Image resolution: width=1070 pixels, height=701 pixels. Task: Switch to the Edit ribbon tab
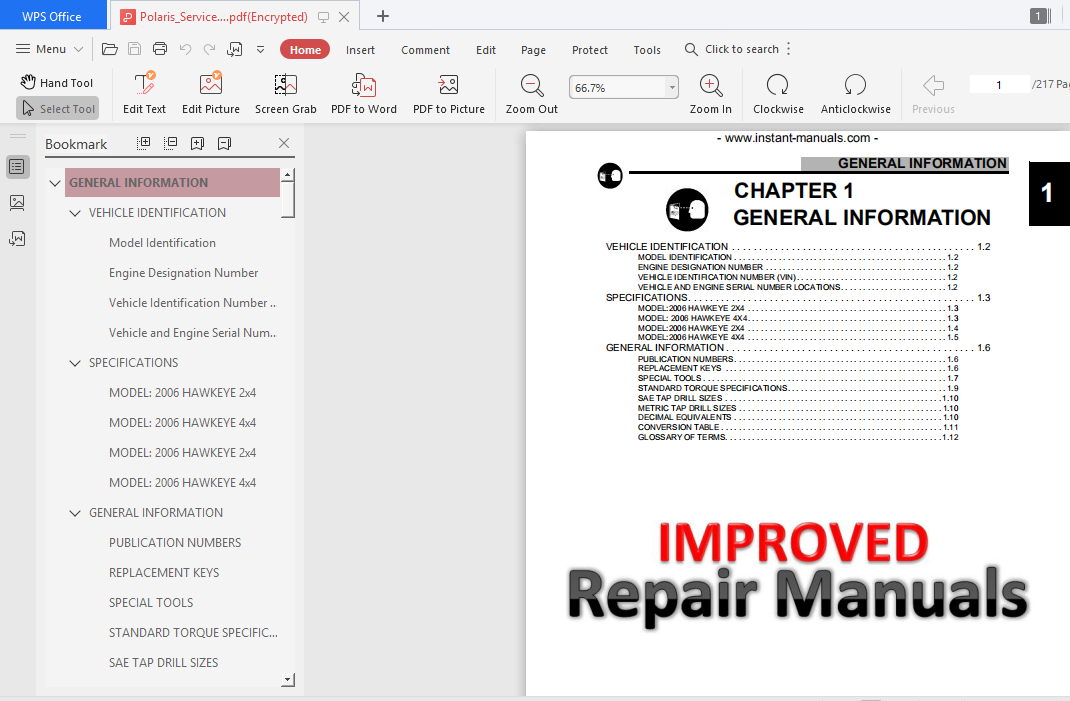tap(486, 50)
